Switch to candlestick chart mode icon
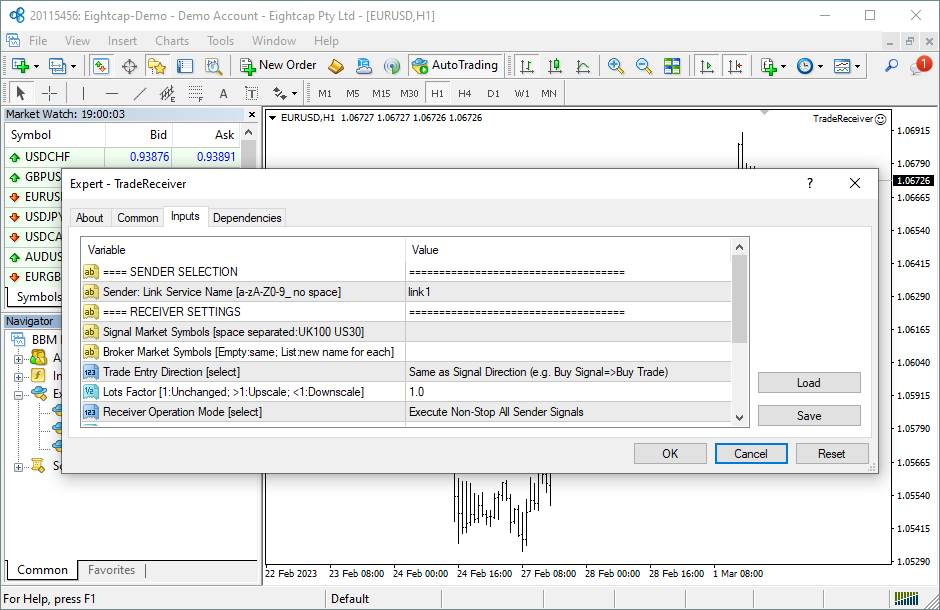Image resolution: width=940 pixels, height=610 pixels. [x=555, y=65]
